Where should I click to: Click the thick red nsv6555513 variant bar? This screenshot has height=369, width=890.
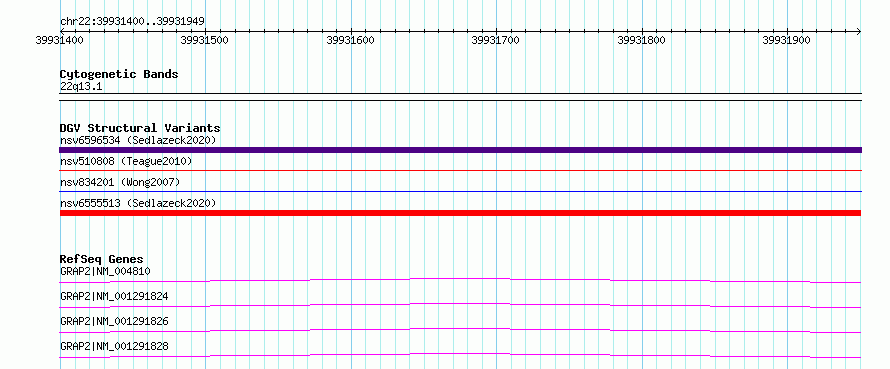[460, 213]
